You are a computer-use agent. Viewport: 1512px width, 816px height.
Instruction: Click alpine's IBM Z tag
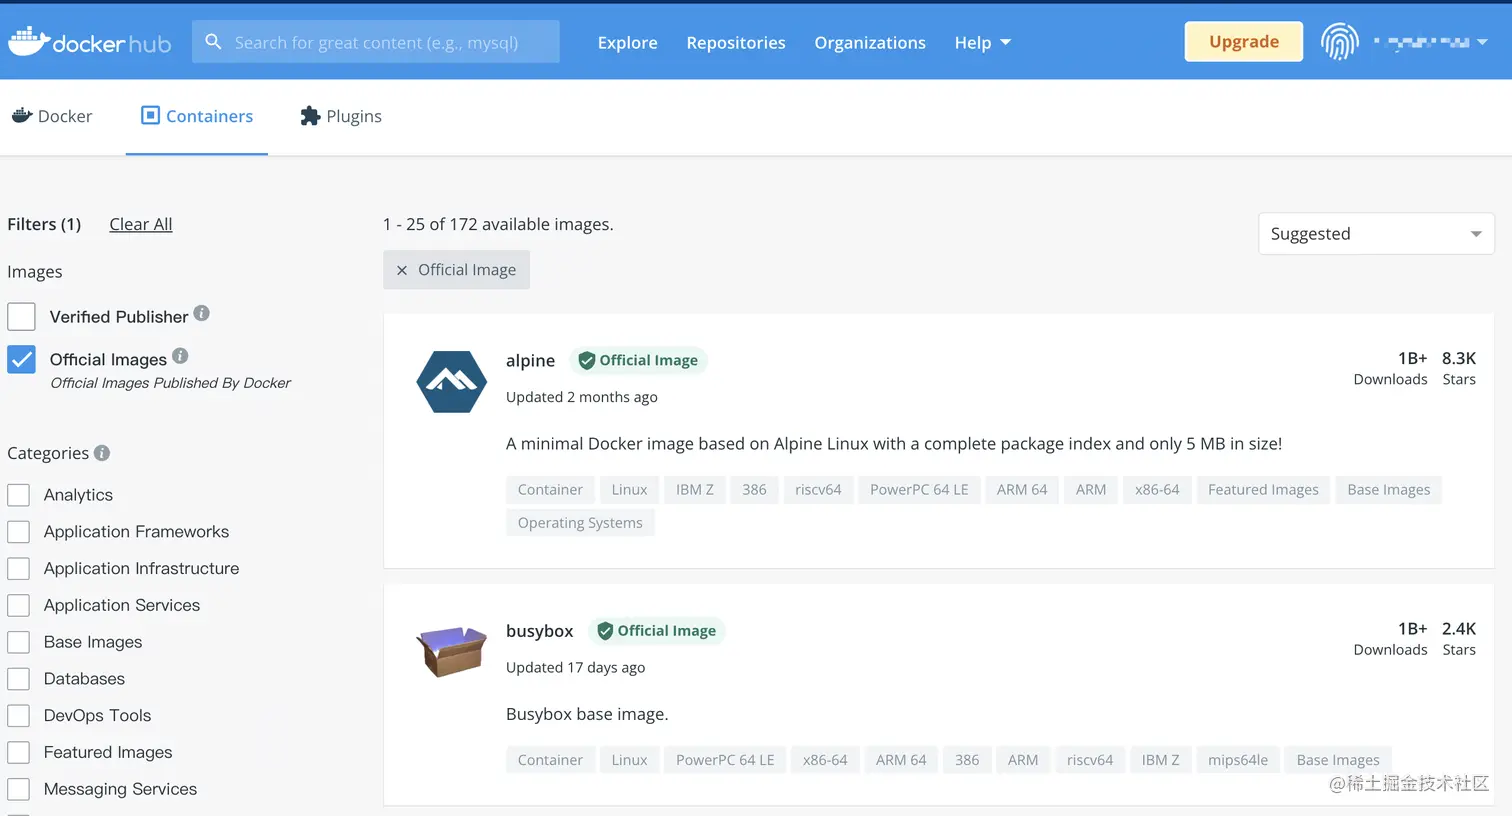[x=695, y=490]
